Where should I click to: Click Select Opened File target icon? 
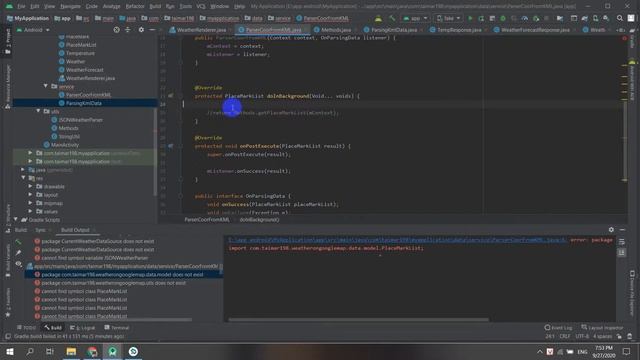[117, 30]
